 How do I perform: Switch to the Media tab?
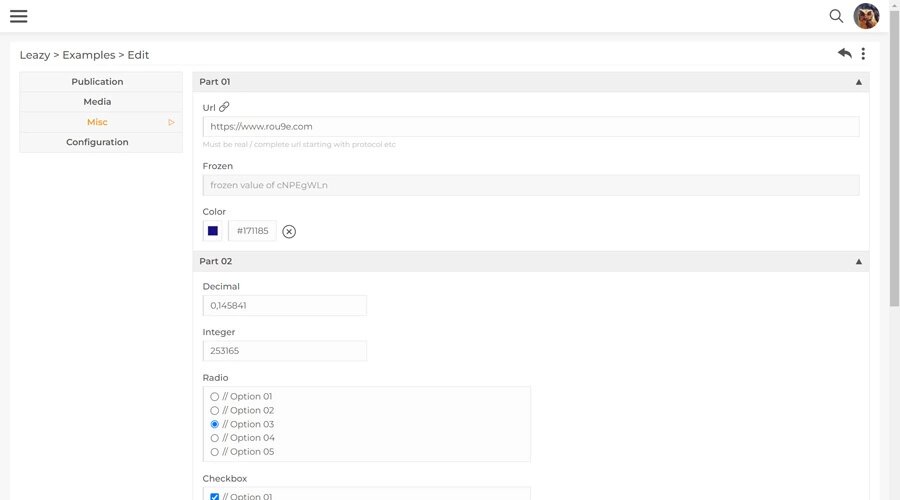tap(101, 102)
